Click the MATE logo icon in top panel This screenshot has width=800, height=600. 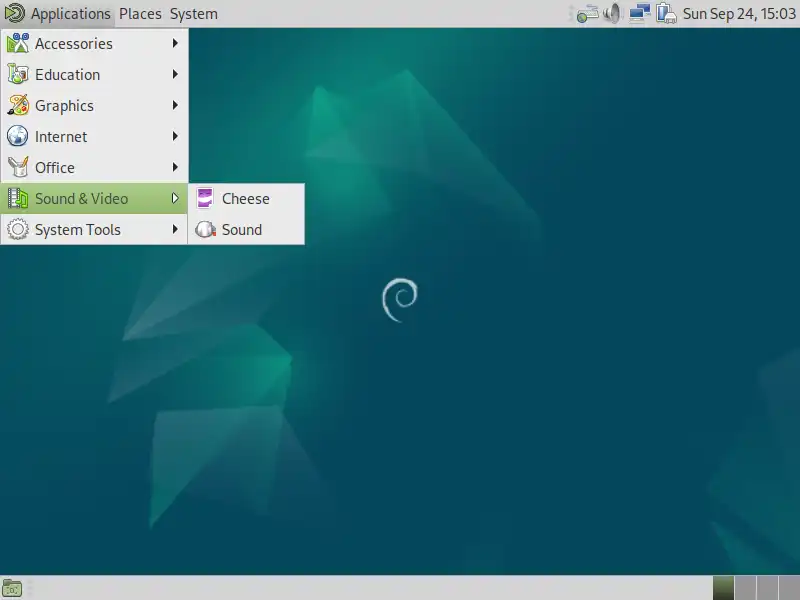pyautogui.click(x=14, y=13)
